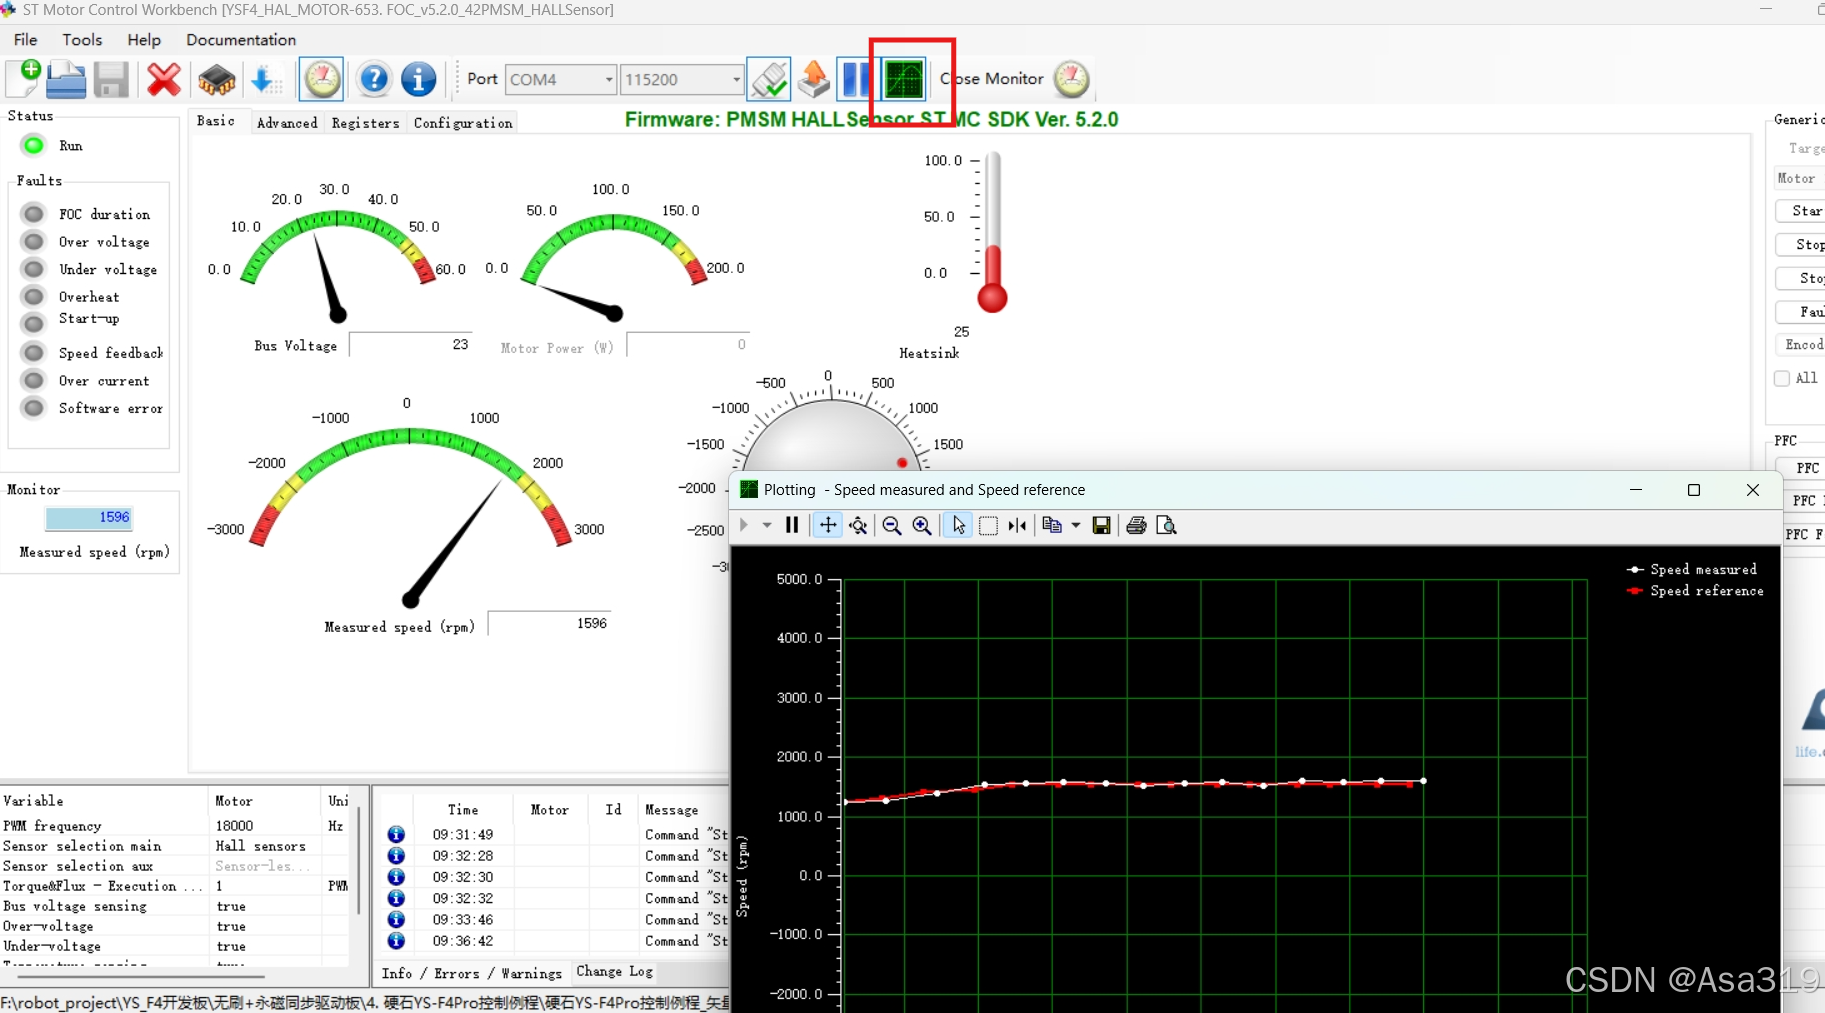Select the dotted rectangle selection tool
This screenshot has height=1013, width=1825.
(x=988, y=525)
